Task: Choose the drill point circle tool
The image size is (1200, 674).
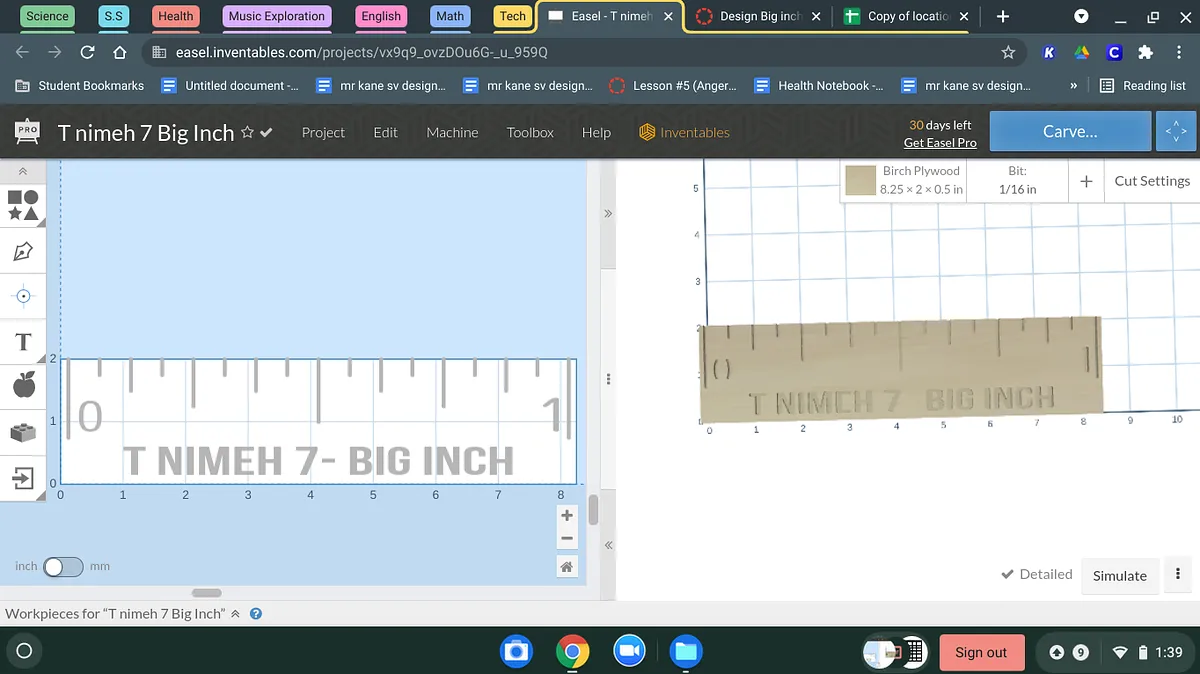Action: pyautogui.click(x=23, y=296)
